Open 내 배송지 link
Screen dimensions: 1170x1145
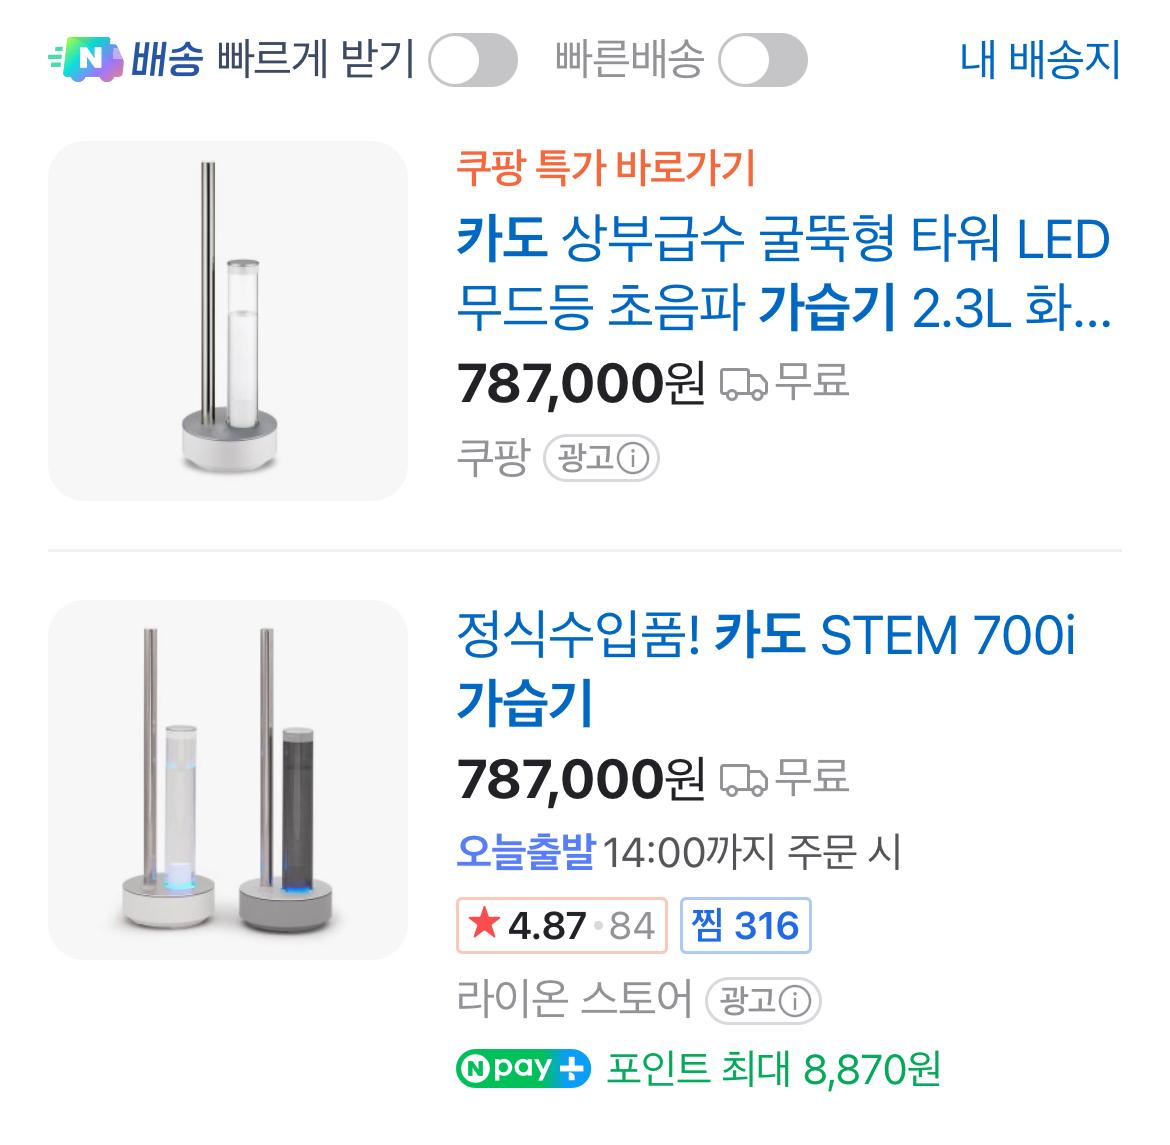coord(1039,60)
